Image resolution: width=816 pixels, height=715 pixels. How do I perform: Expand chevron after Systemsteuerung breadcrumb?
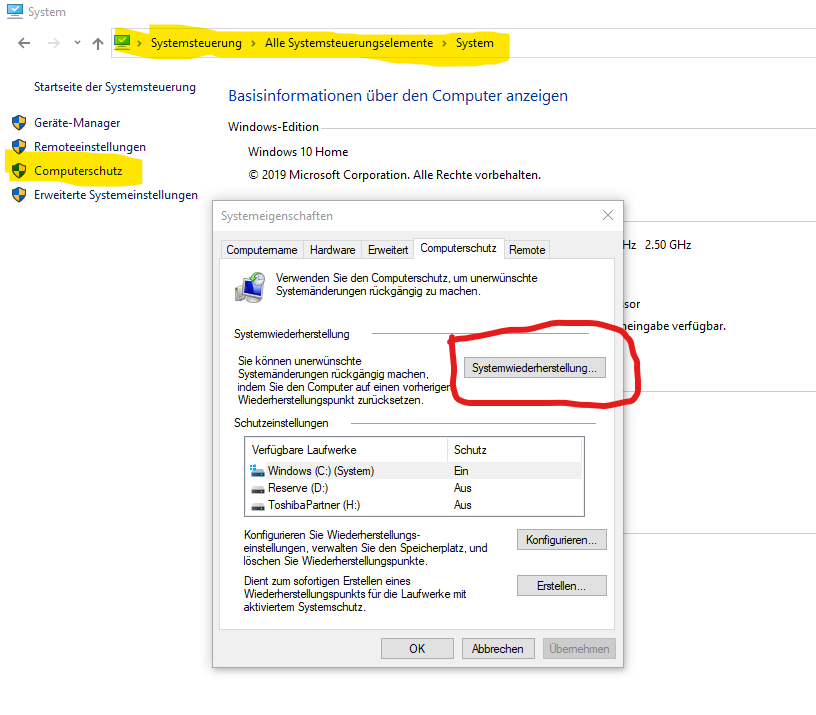tap(253, 43)
